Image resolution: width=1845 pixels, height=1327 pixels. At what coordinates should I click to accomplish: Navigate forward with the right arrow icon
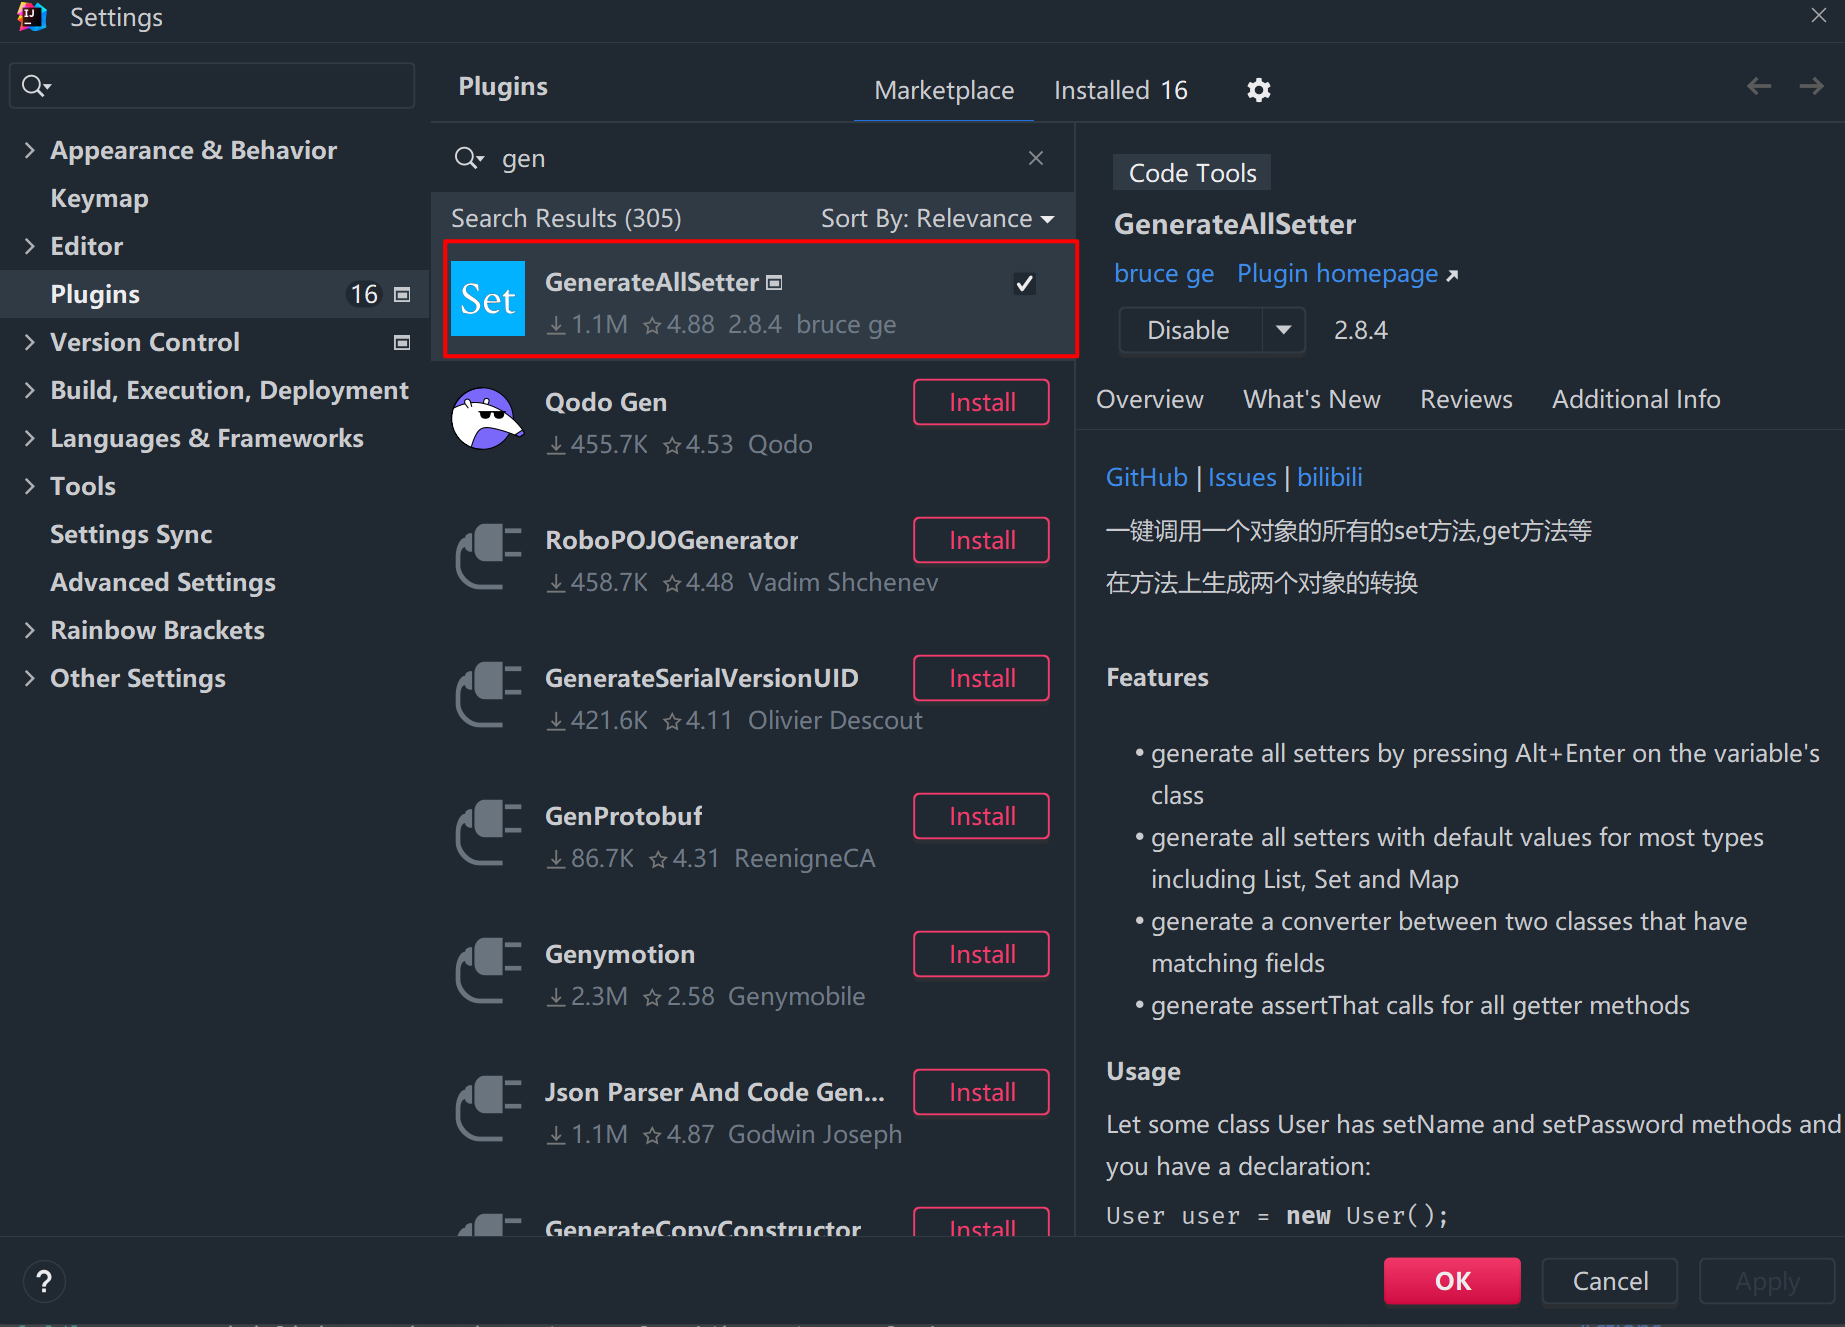click(1811, 87)
